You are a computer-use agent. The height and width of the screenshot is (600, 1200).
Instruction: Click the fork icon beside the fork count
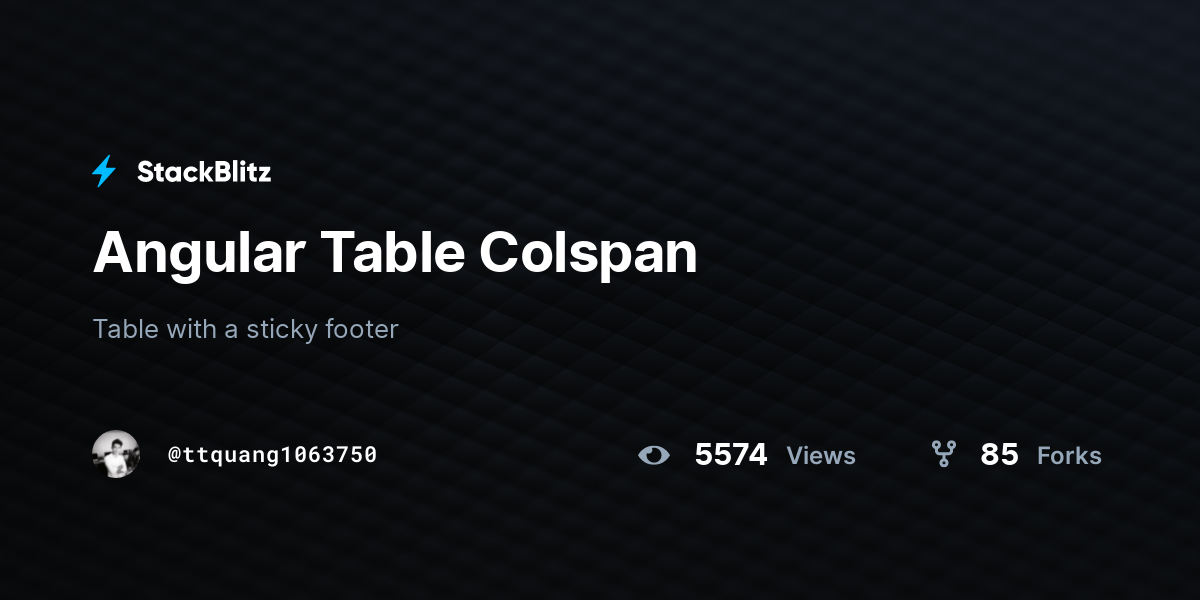(x=943, y=455)
